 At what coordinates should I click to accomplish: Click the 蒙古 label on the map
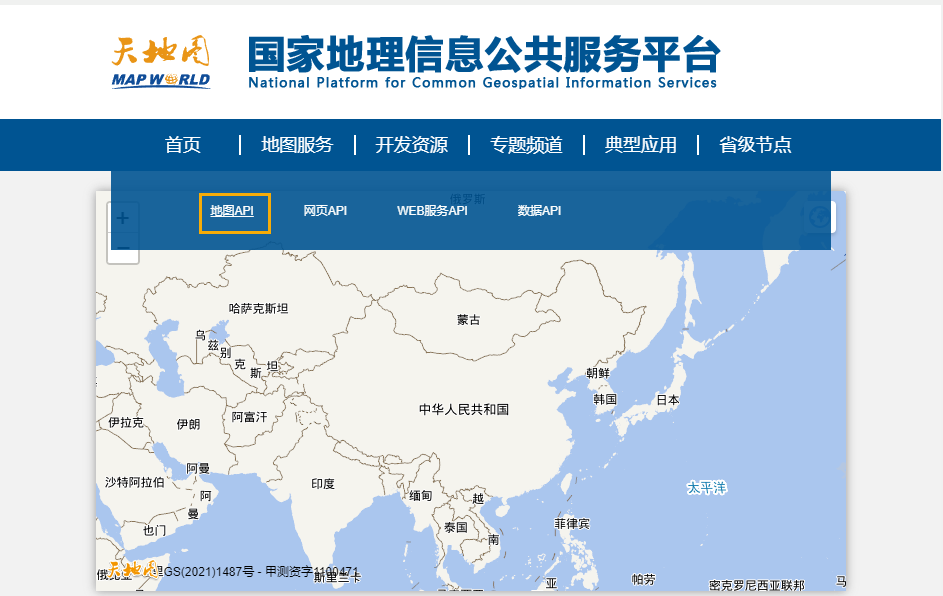468,320
